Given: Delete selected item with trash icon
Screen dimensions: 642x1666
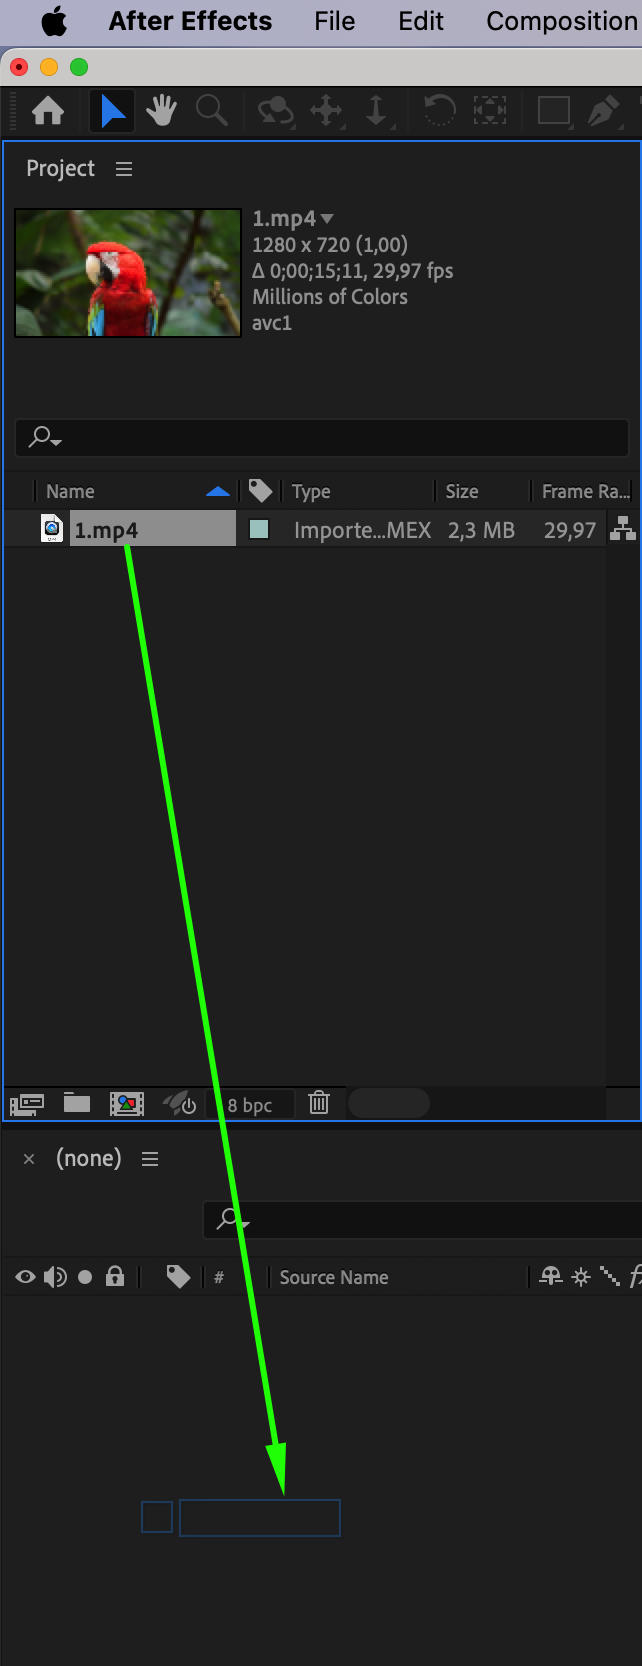Looking at the screenshot, I should coord(319,1103).
